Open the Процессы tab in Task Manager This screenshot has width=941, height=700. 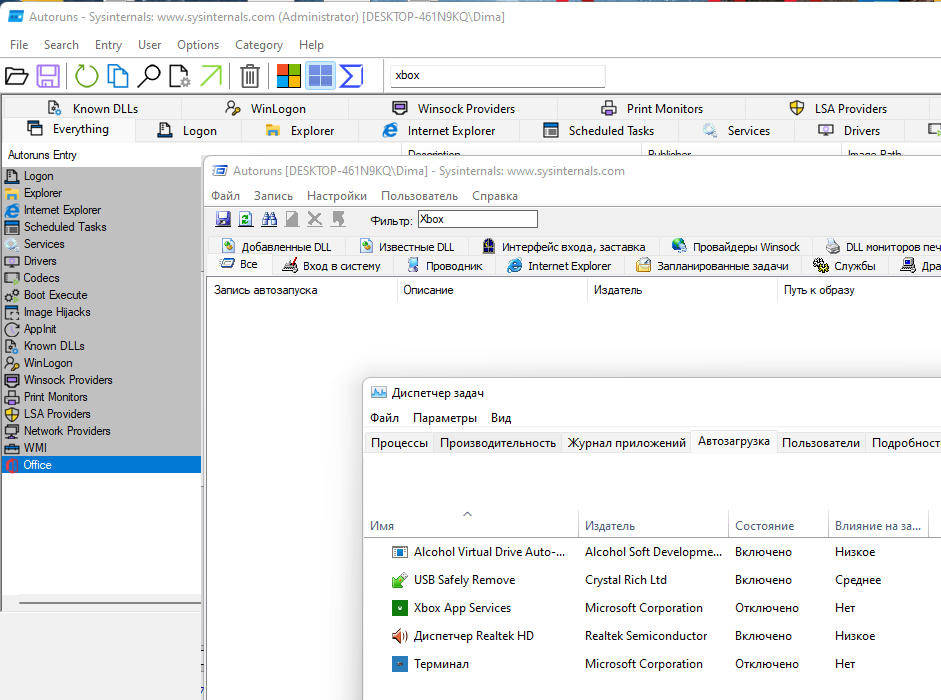(x=399, y=443)
